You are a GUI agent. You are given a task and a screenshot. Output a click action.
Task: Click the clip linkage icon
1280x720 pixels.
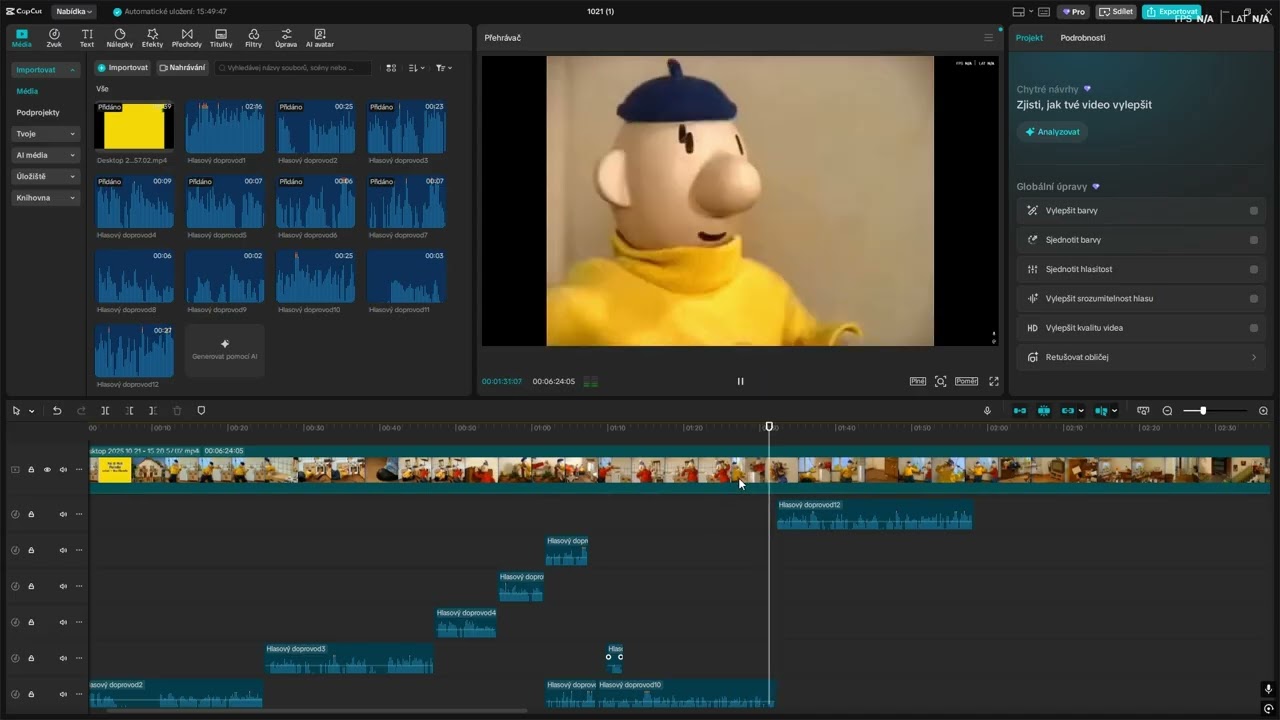[1068, 411]
